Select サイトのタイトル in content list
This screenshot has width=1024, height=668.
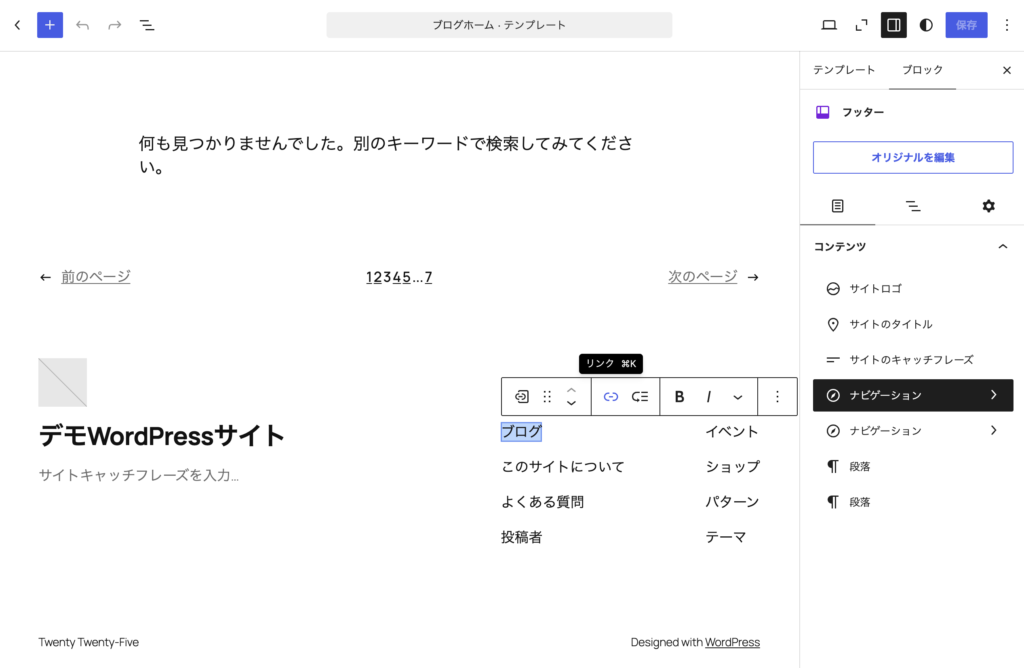click(x=913, y=324)
